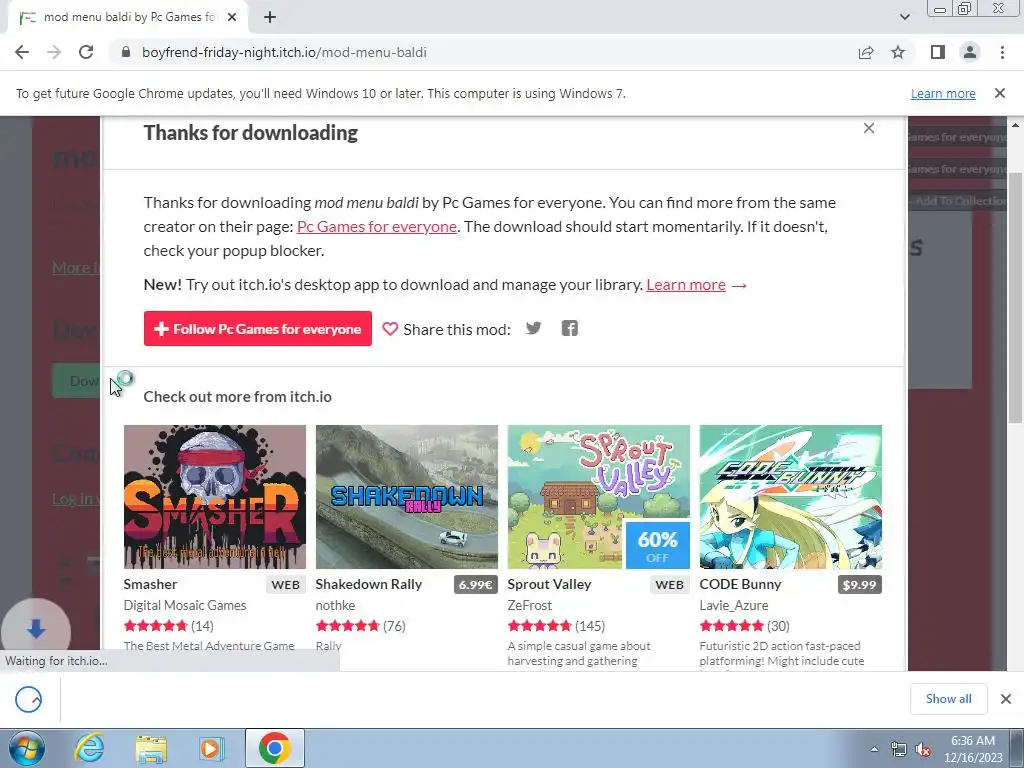This screenshot has width=1024, height=768.
Task: Open the Smasher game thumbnail
Action: (215, 497)
